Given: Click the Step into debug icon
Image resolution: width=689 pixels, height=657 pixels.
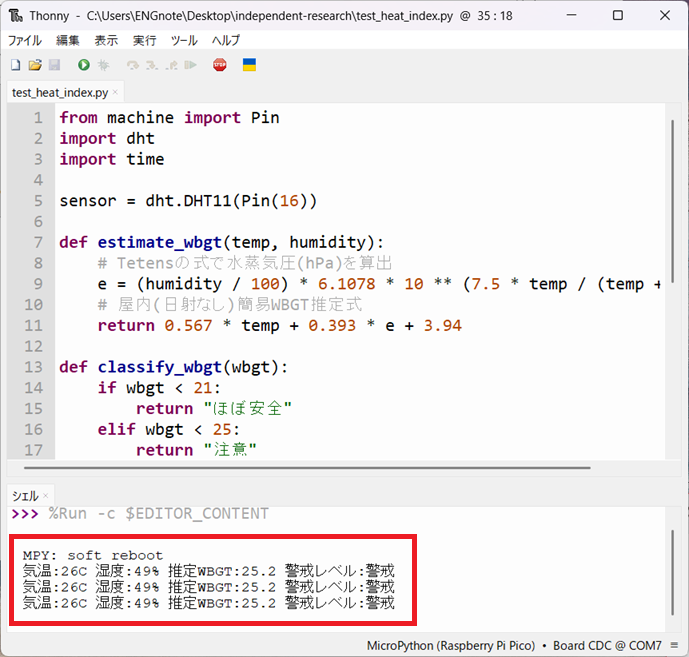Looking at the screenshot, I should click(152, 65).
